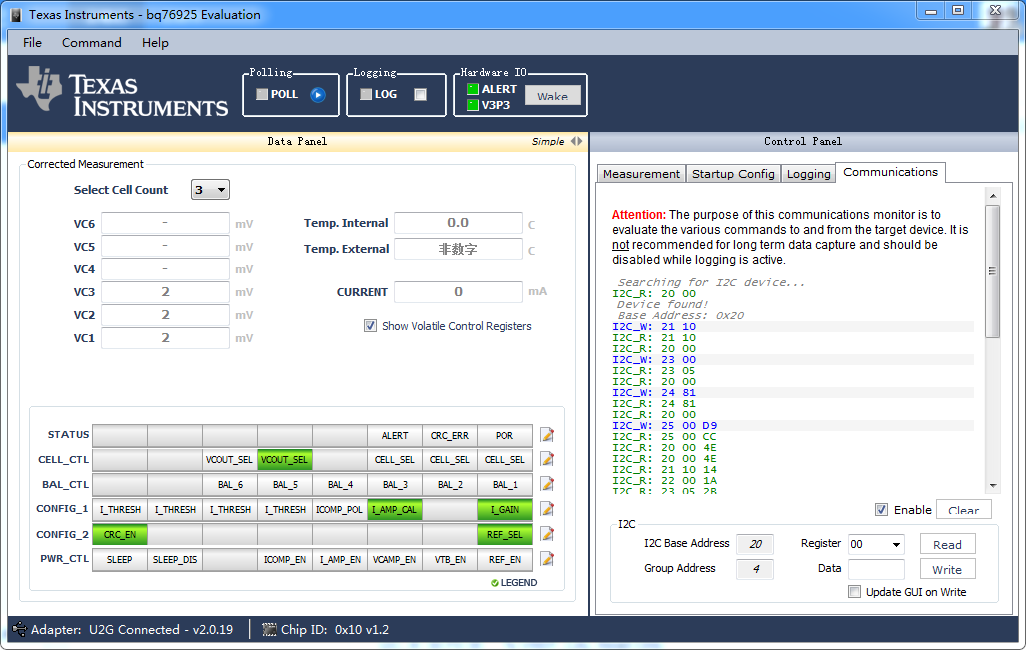1026x650 pixels.
Task: Click the Clear button
Action: pyautogui.click(x=963, y=510)
